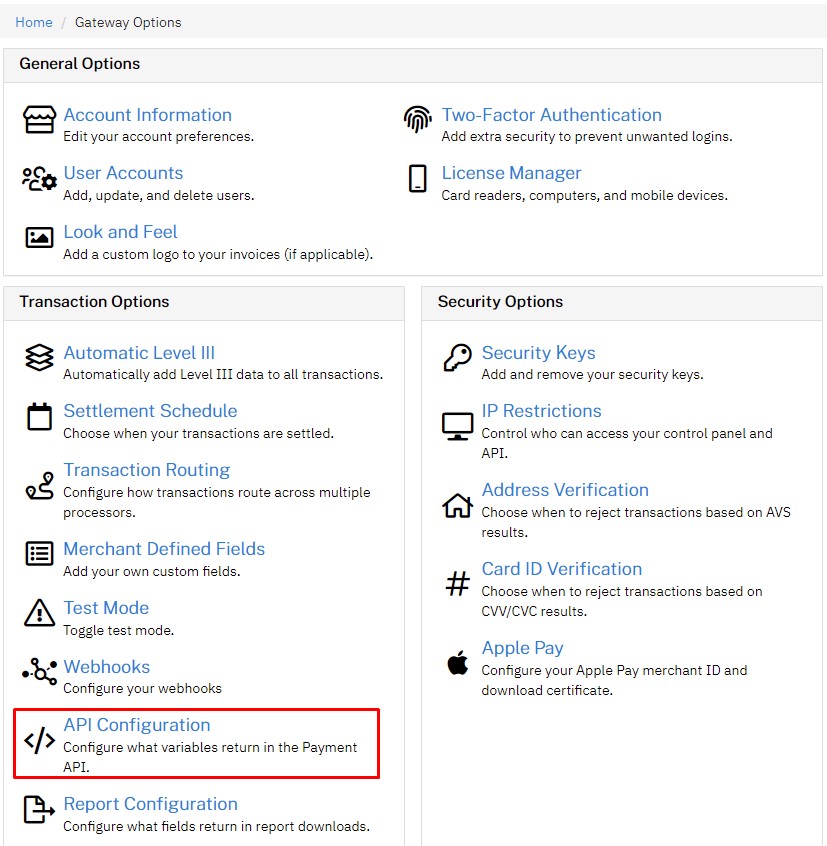Go to Home in the breadcrumb
827x846 pixels.
point(33,22)
